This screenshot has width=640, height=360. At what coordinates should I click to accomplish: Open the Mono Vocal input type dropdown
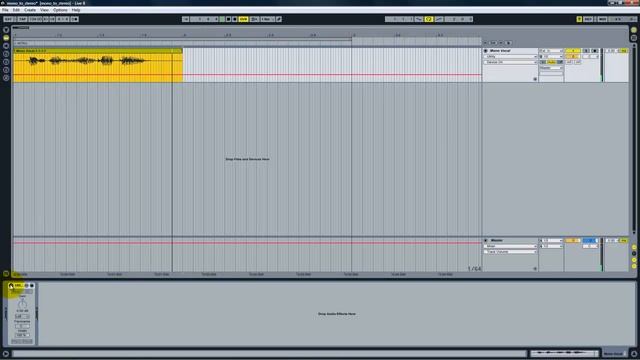tap(551, 51)
